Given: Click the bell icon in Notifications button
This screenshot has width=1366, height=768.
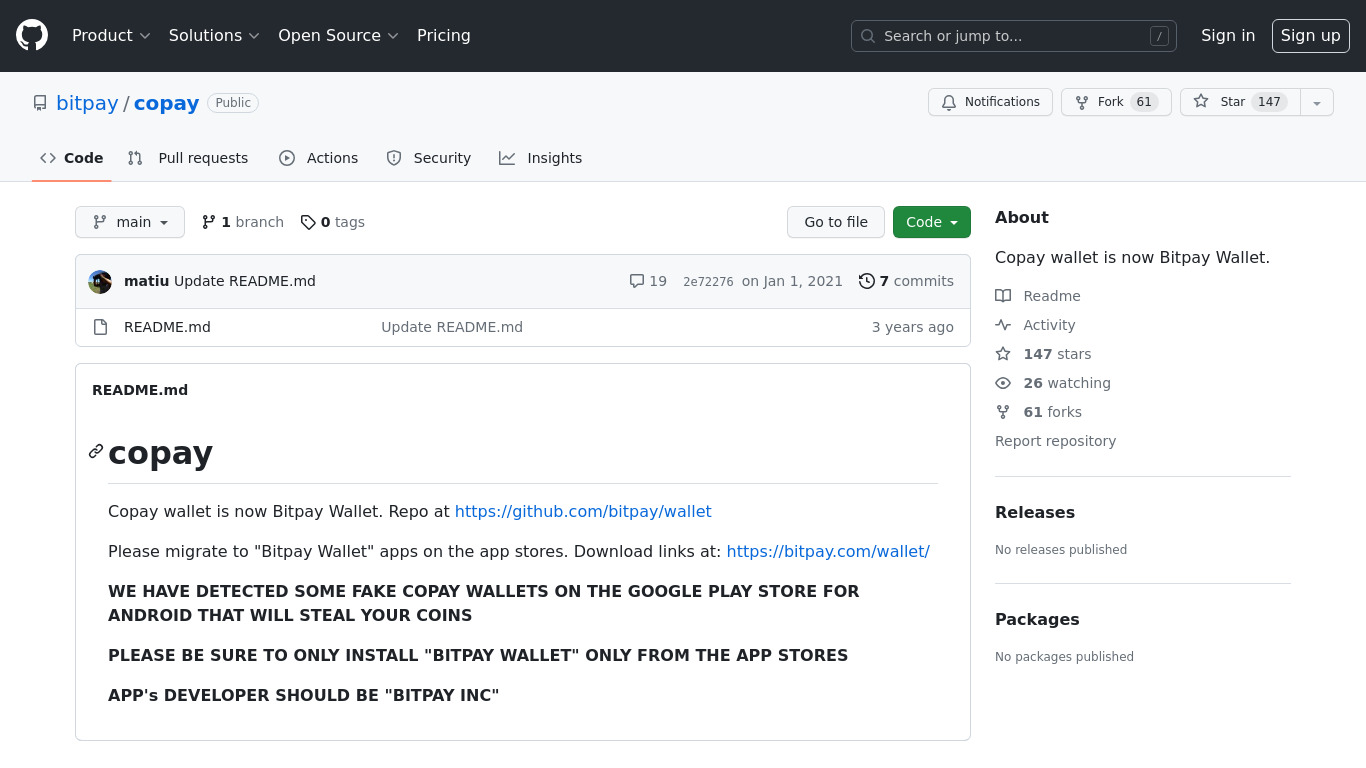Looking at the screenshot, I should click(x=949, y=102).
